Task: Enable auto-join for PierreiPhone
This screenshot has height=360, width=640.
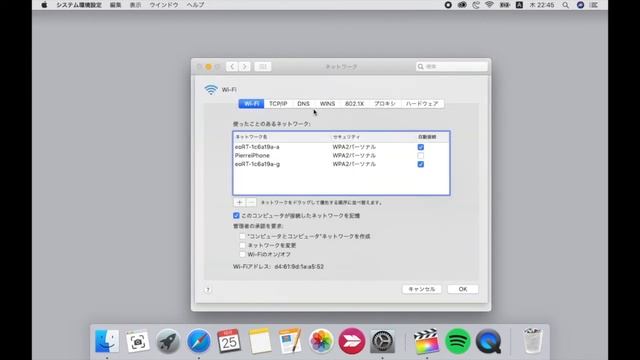Action: click(420, 156)
